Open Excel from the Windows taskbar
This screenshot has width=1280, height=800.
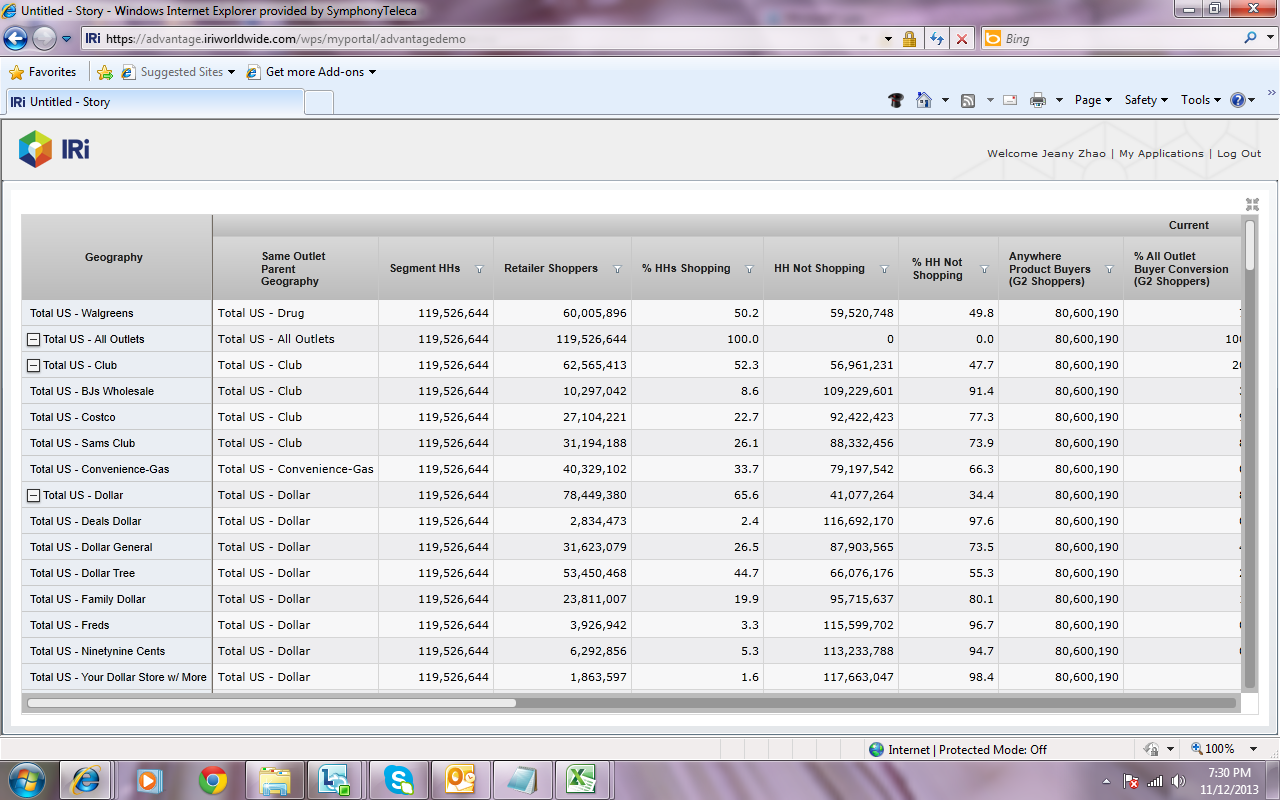pos(581,779)
